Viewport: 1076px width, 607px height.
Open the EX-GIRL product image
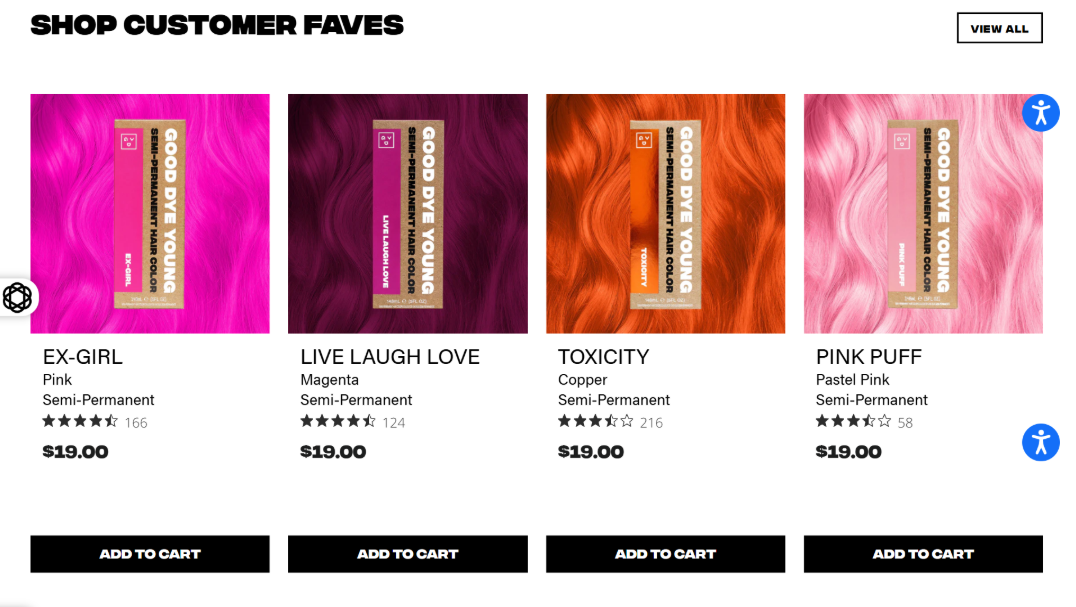click(150, 214)
